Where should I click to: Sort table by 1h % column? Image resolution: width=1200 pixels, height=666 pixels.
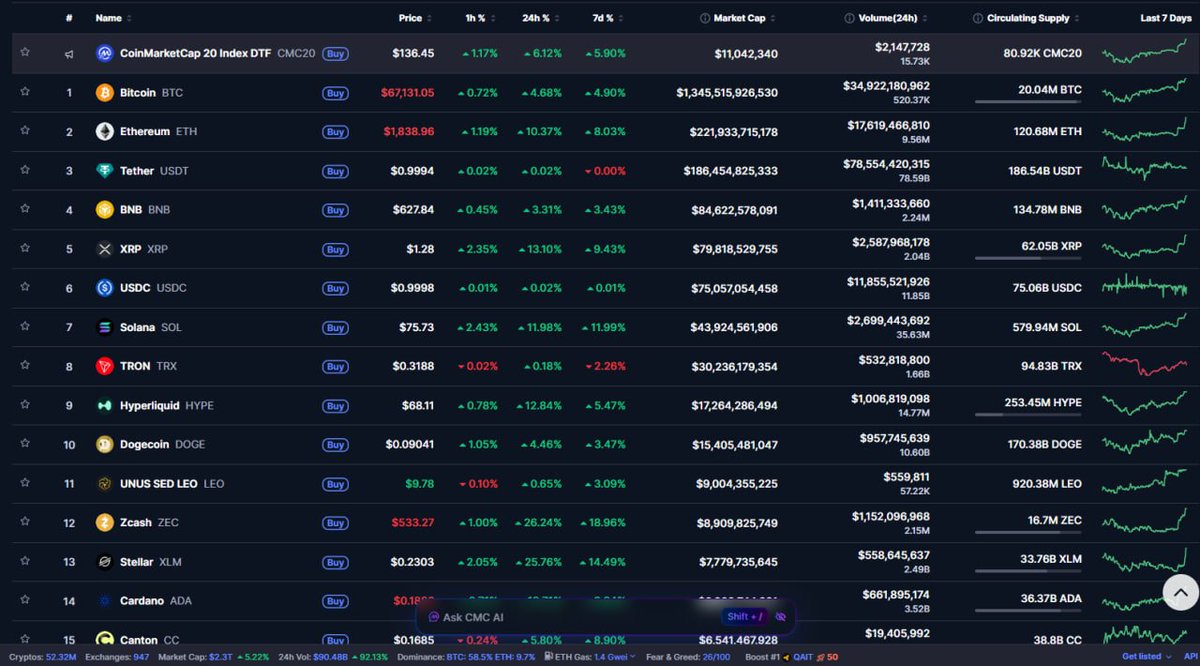(480, 18)
